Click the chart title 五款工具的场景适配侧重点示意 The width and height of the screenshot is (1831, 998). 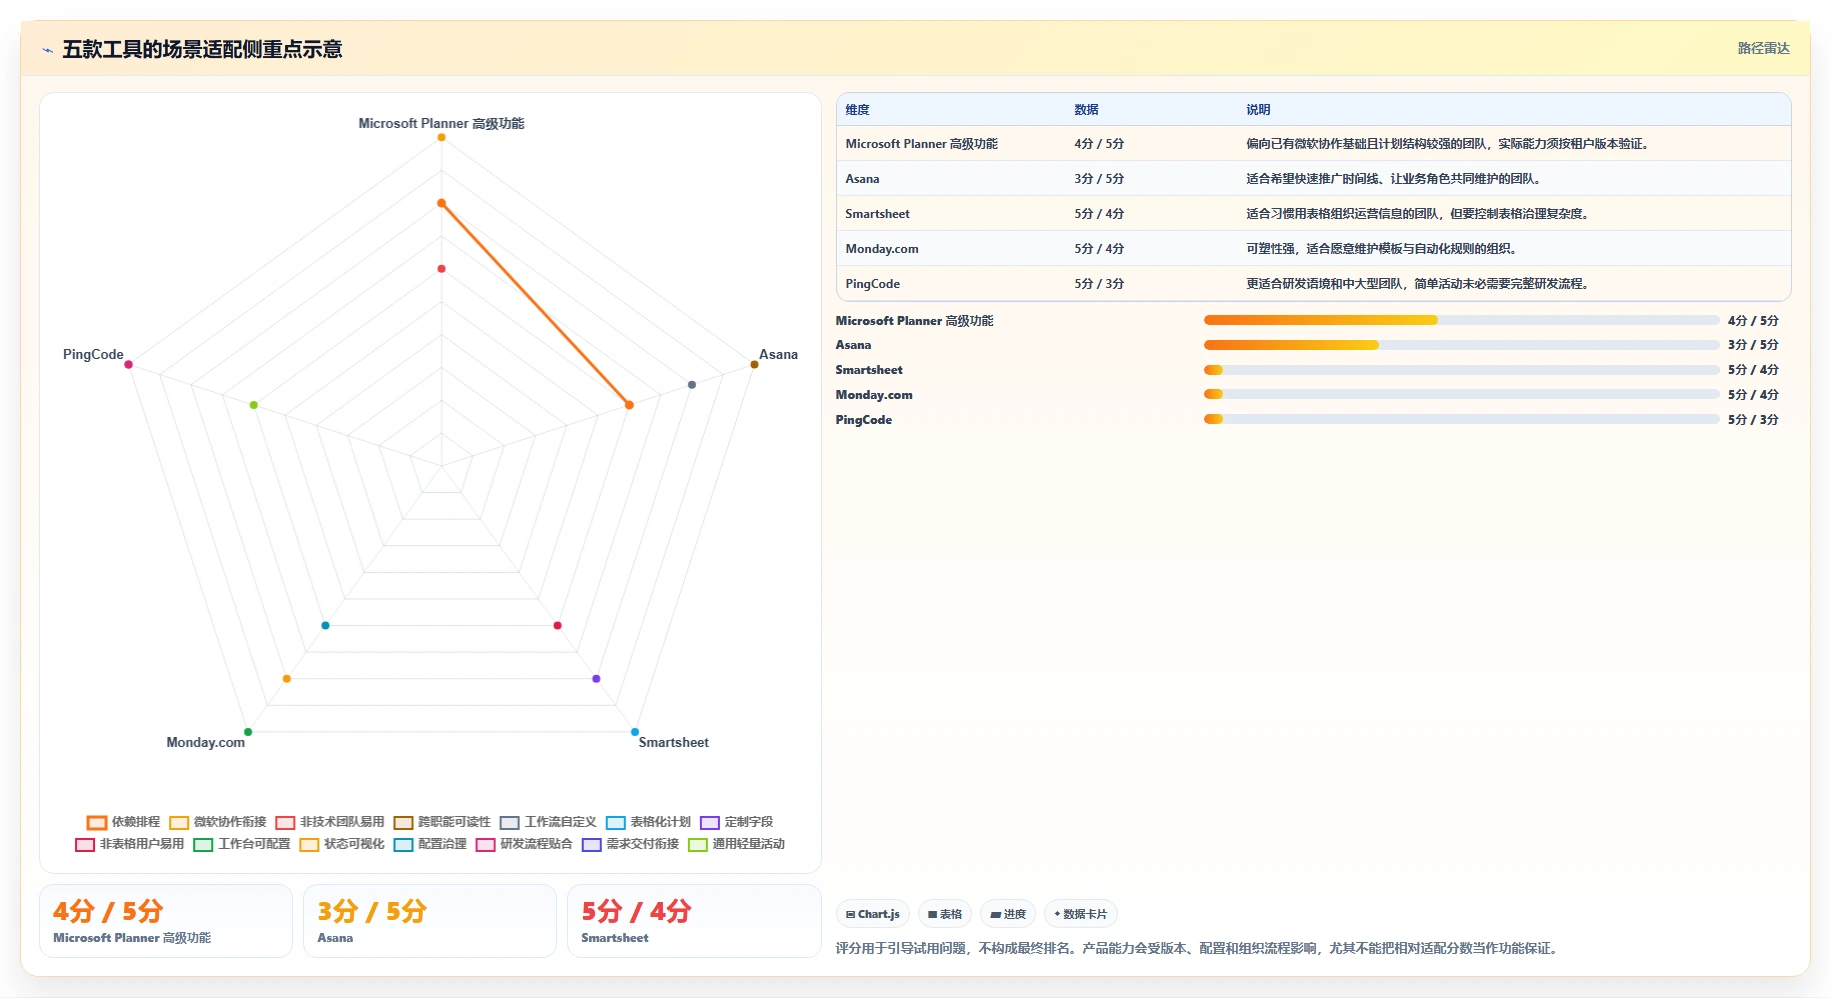coord(202,50)
